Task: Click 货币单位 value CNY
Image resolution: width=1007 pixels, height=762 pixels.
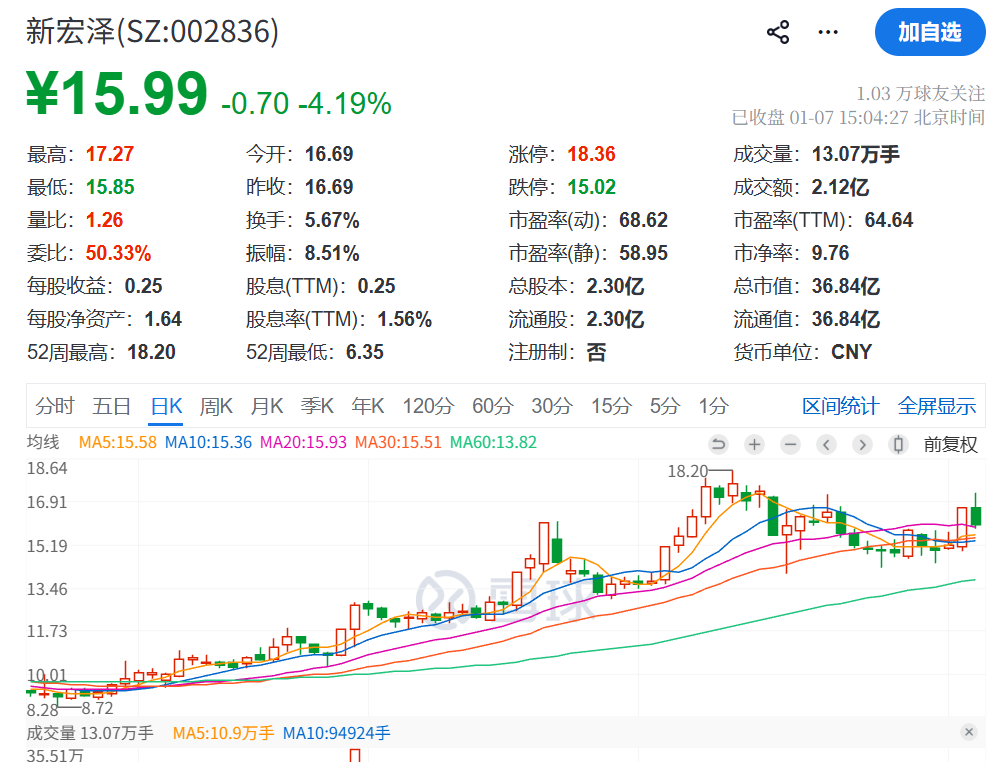Action: pyautogui.click(x=852, y=352)
